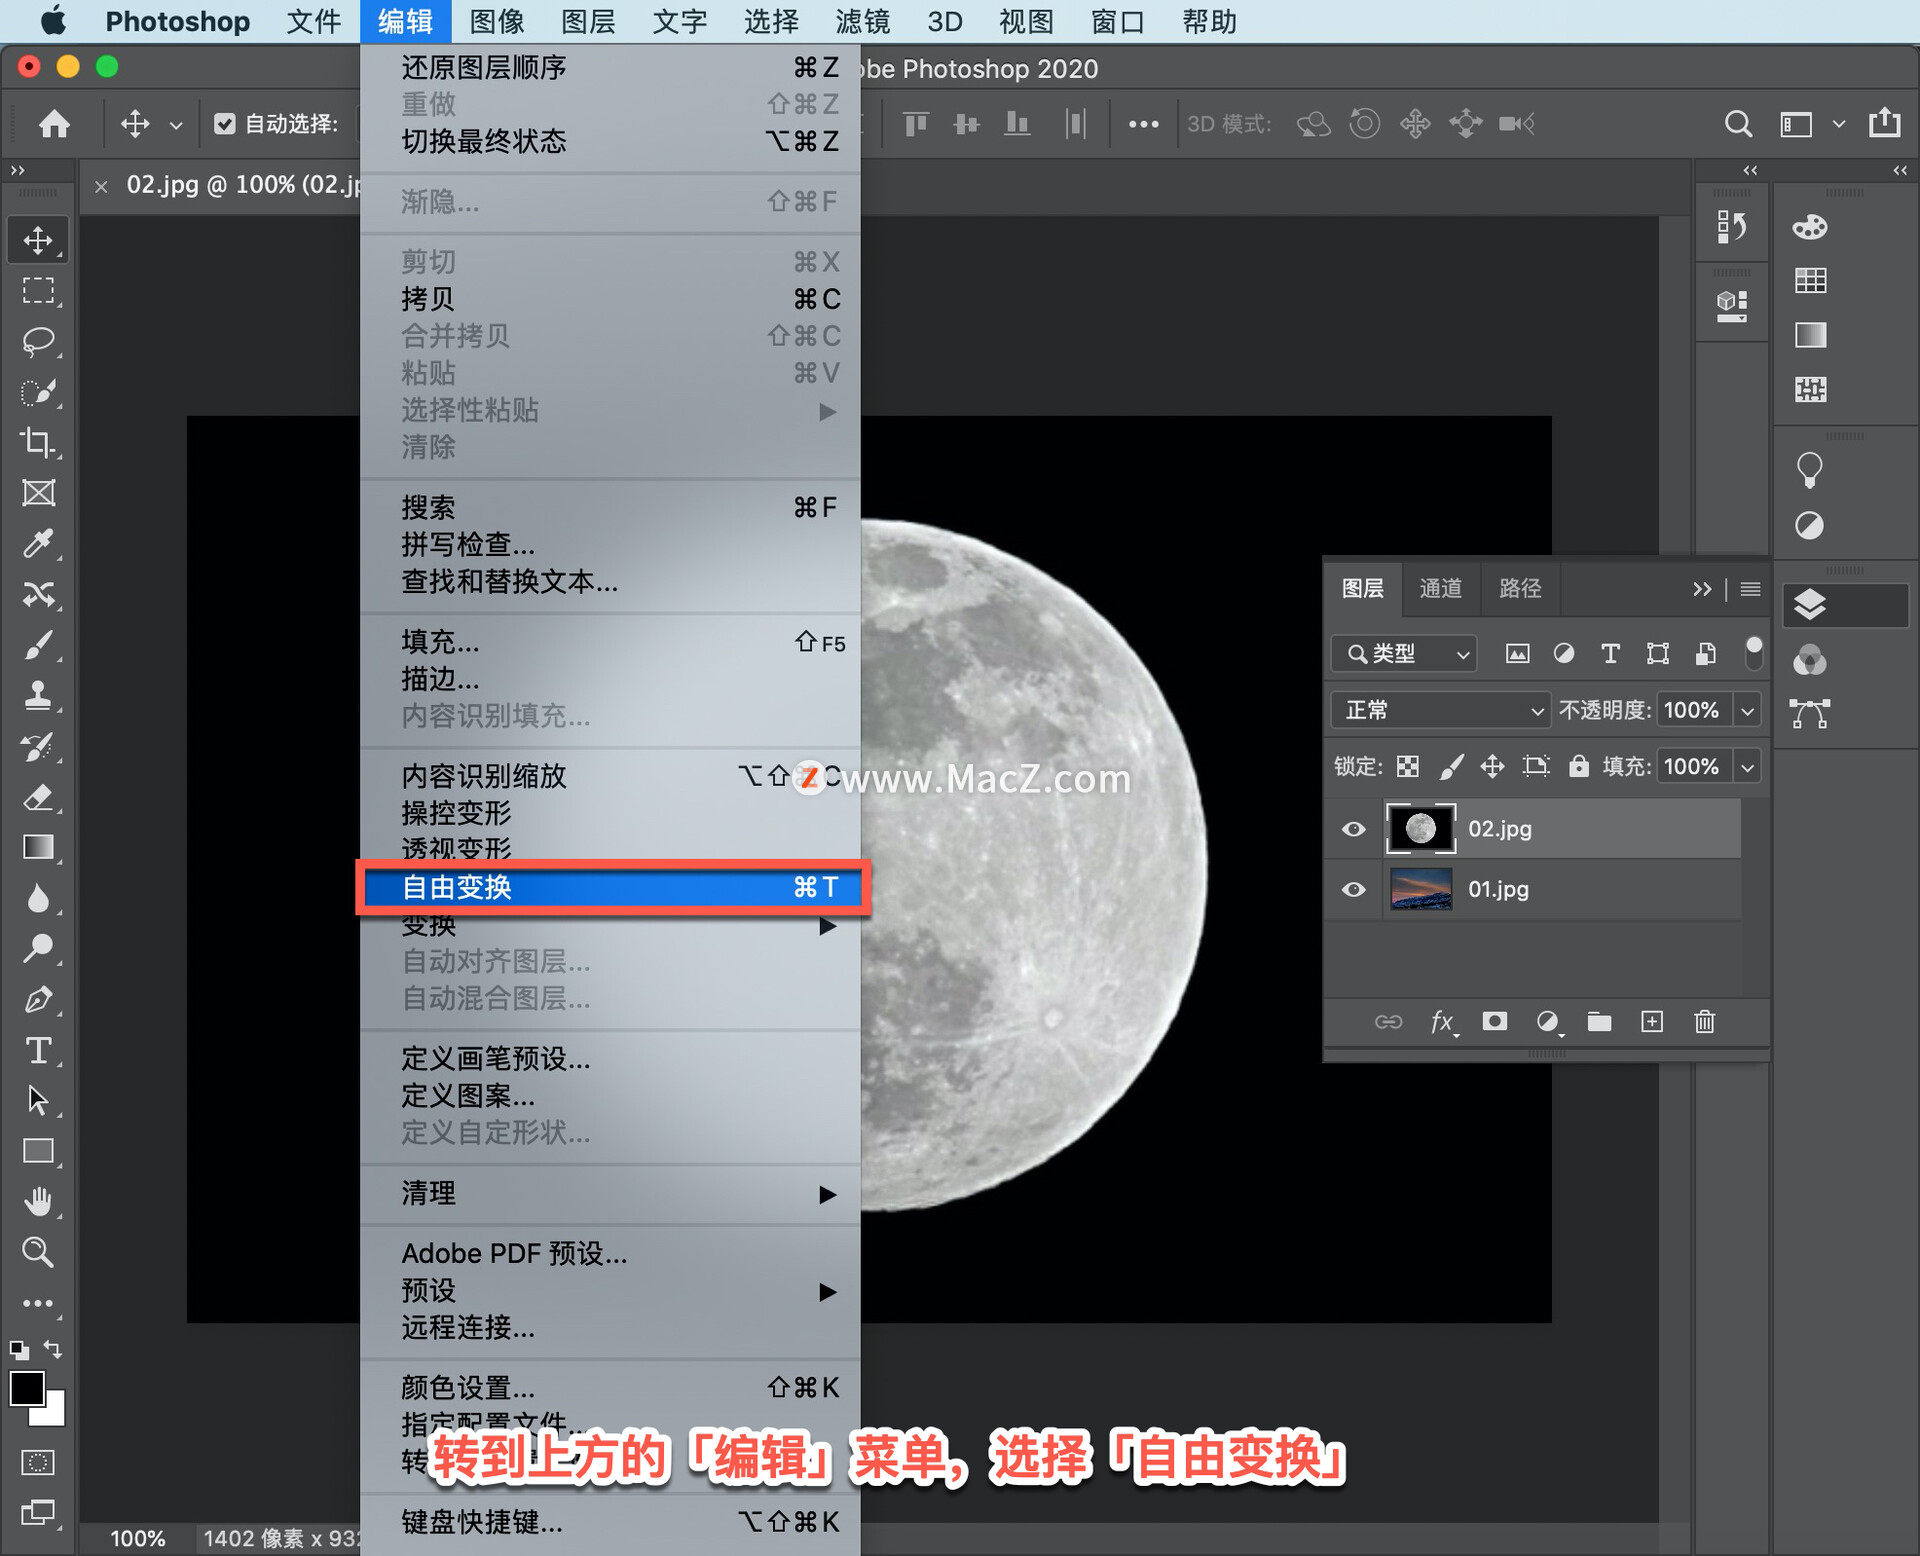This screenshot has height=1556, width=1920.
Task: Choose 键盘快捷键... menu entry
Action: tap(610, 1521)
